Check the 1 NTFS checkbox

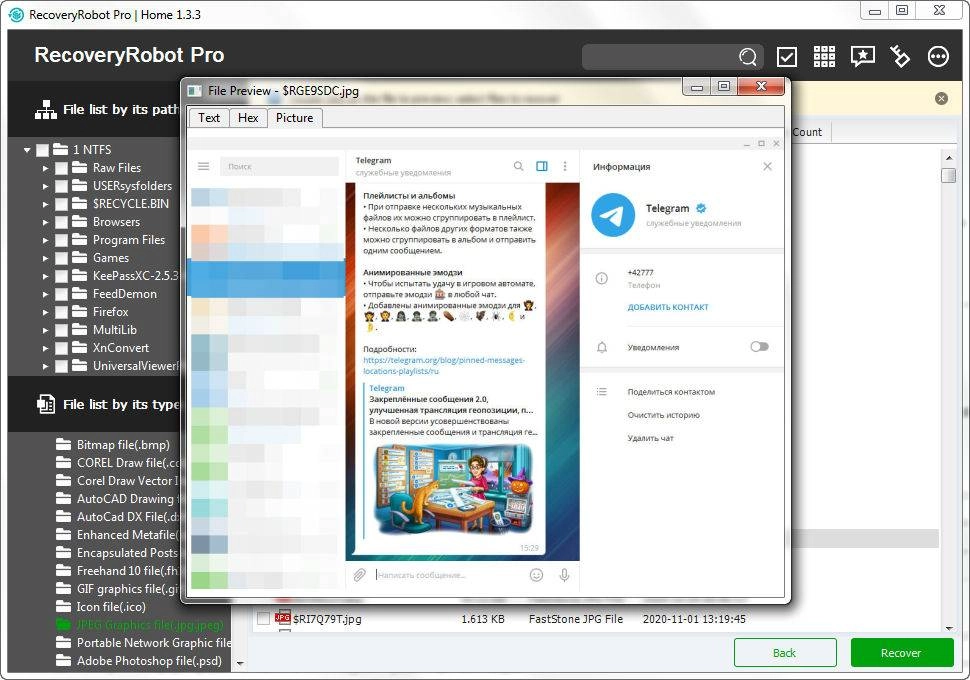[43, 150]
